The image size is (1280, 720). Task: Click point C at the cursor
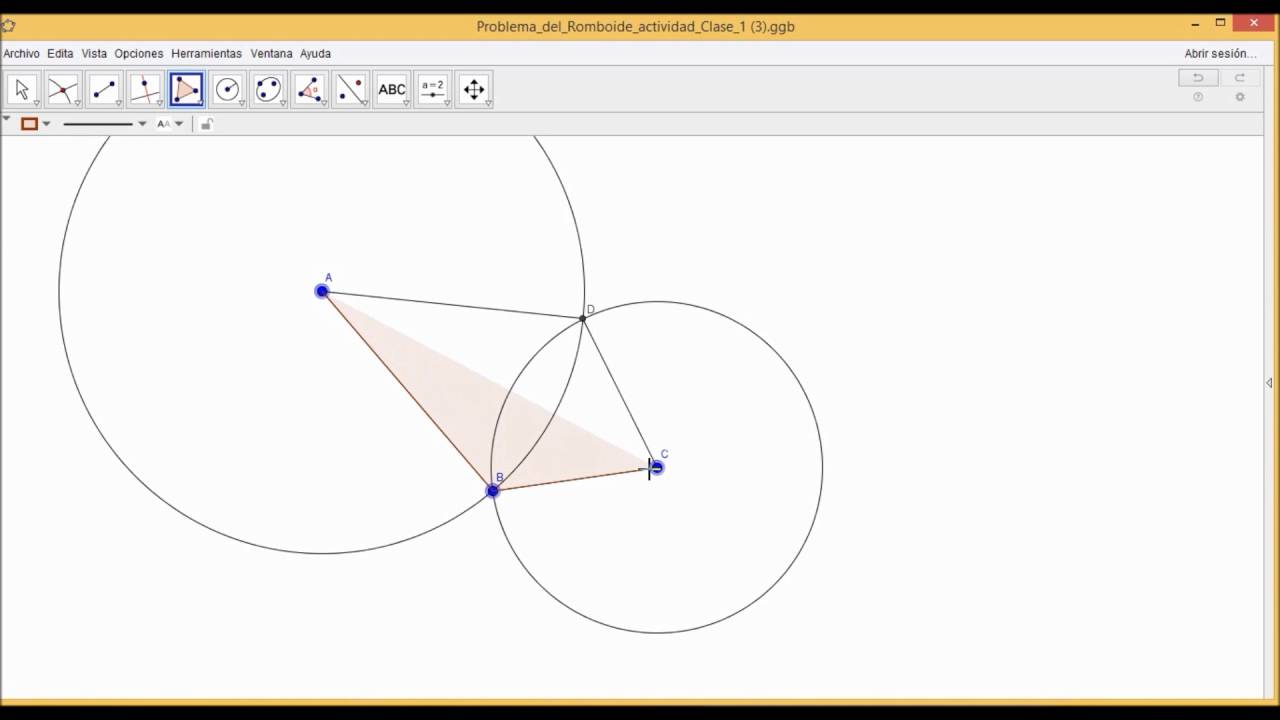pyautogui.click(x=656, y=467)
